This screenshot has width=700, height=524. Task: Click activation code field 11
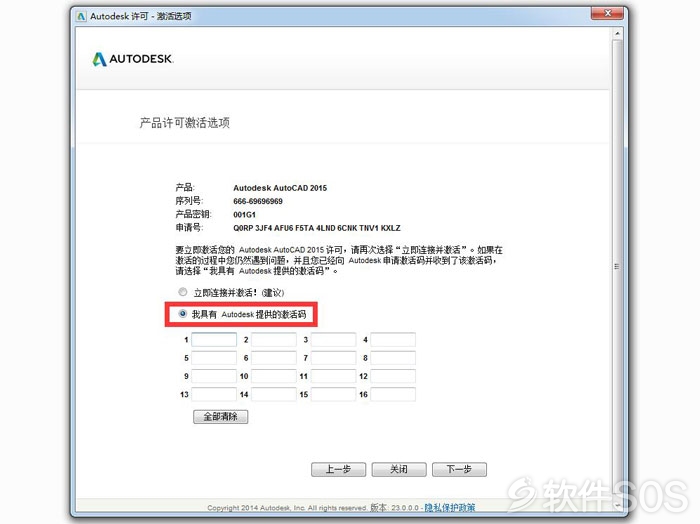pyautogui.click(x=333, y=376)
